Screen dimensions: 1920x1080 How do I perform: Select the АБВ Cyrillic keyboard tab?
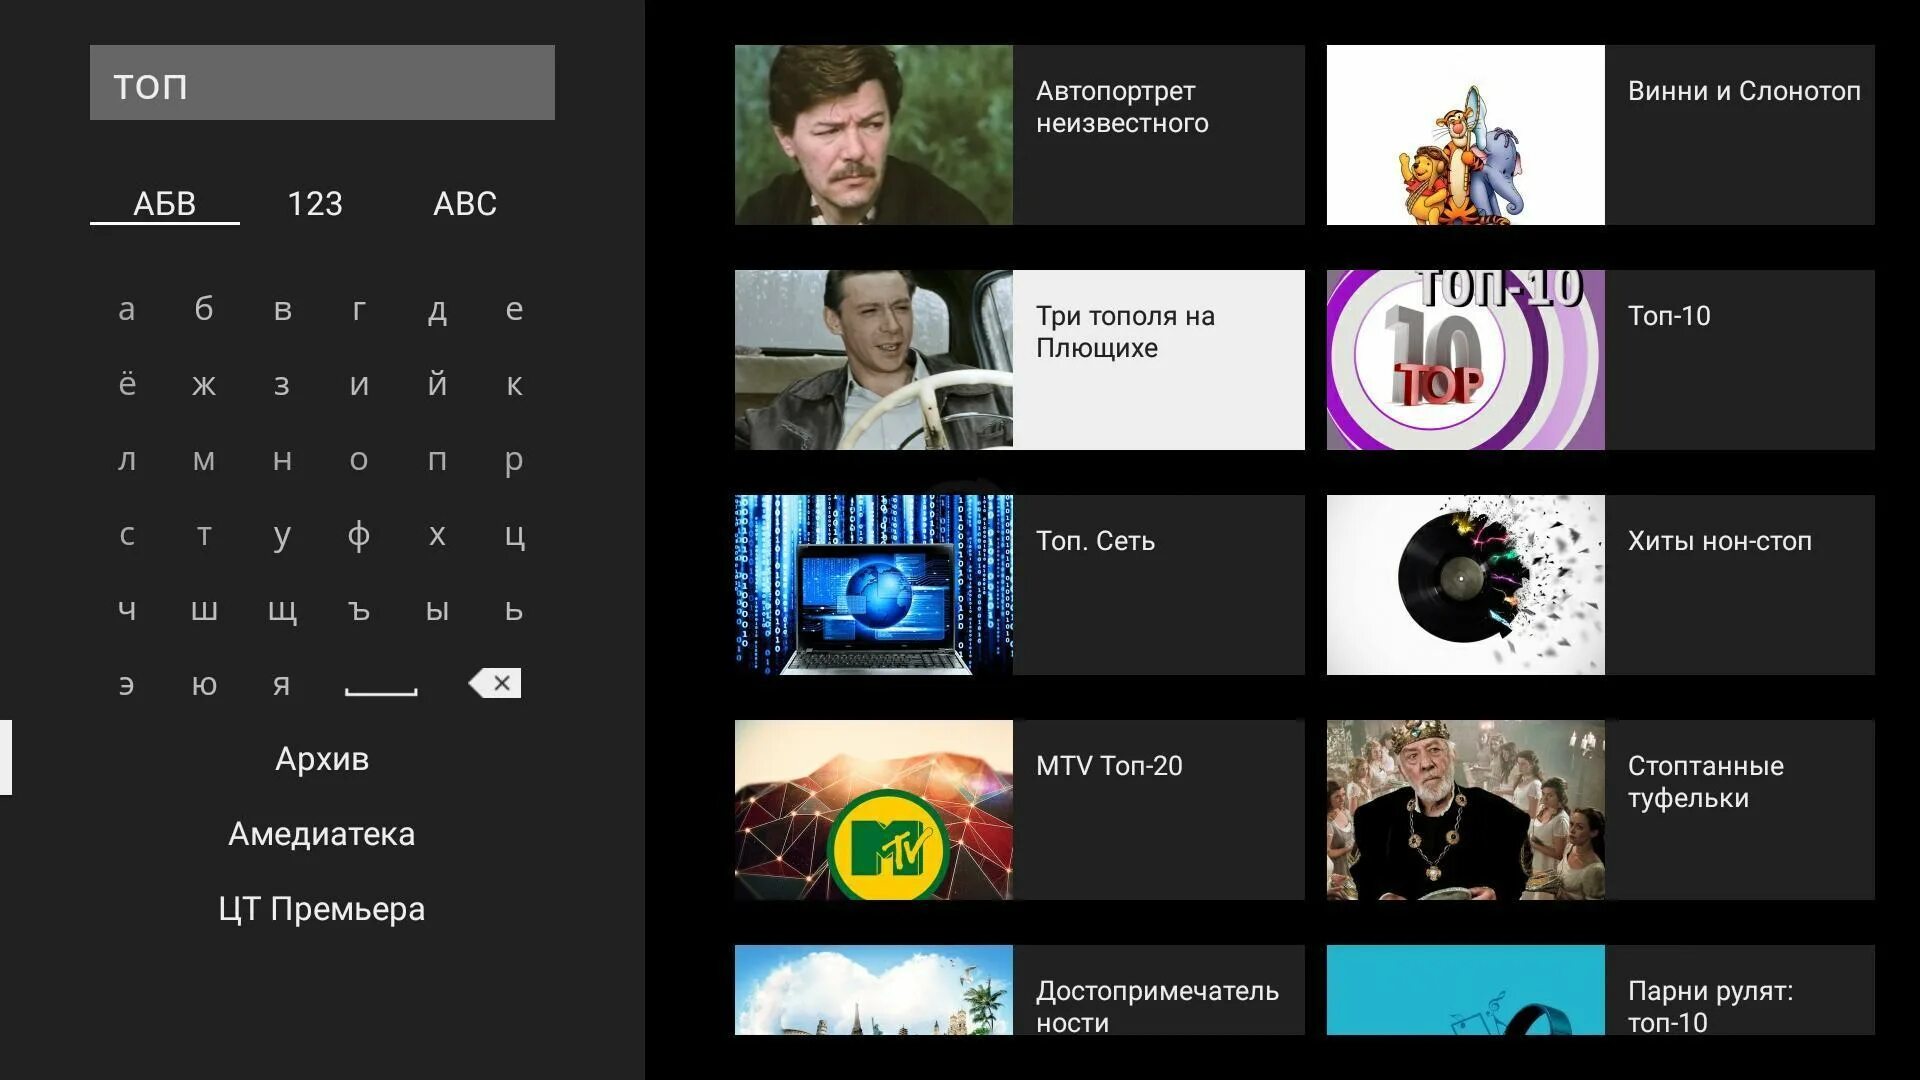point(165,203)
